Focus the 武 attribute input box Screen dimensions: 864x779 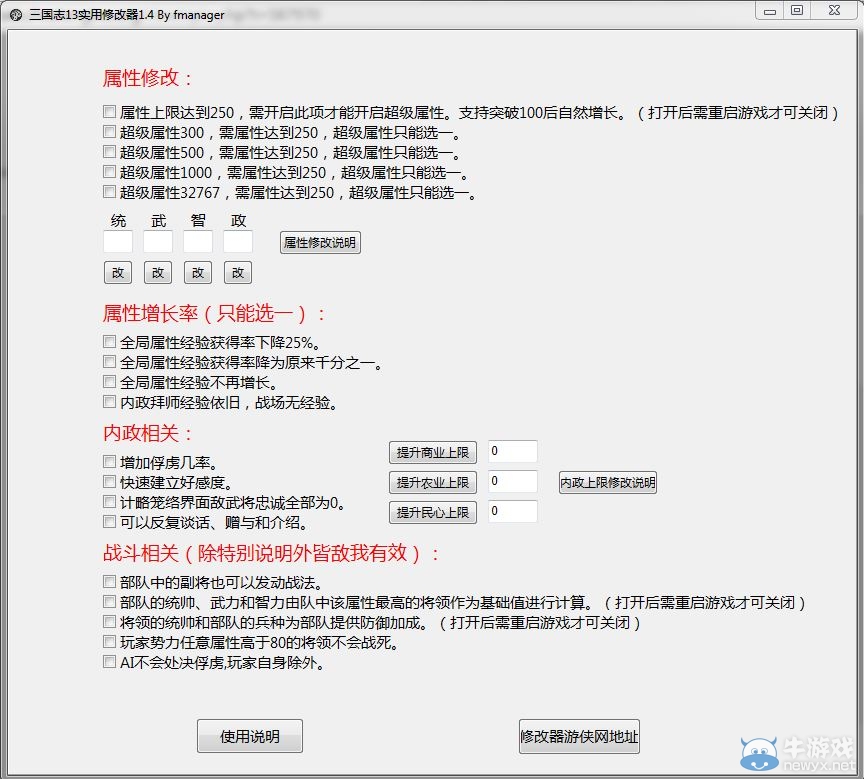point(158,241)
